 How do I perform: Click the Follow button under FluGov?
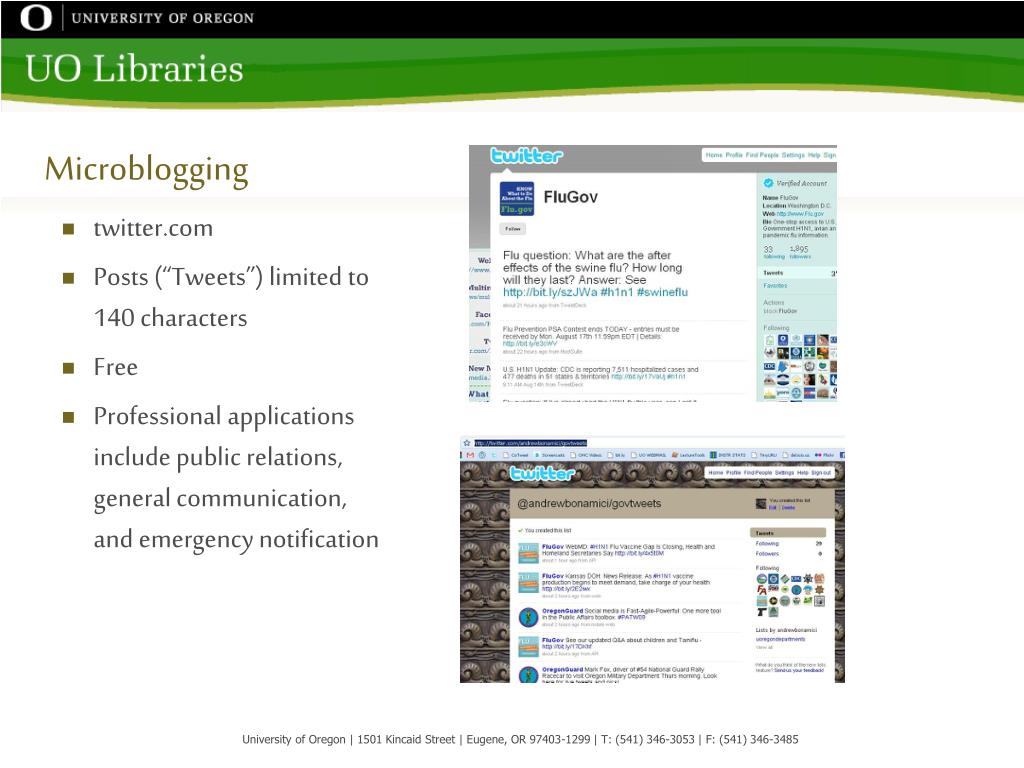click(513, 229)
